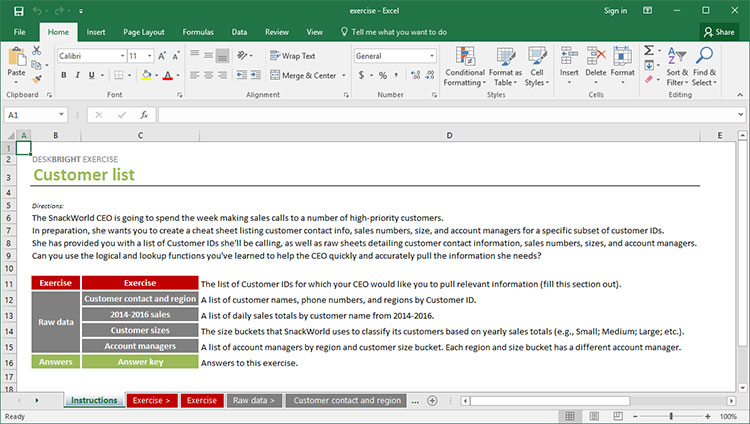750x424 pixels.
Task: Switch to the Formulas ribbon tab
Action: 197,32
